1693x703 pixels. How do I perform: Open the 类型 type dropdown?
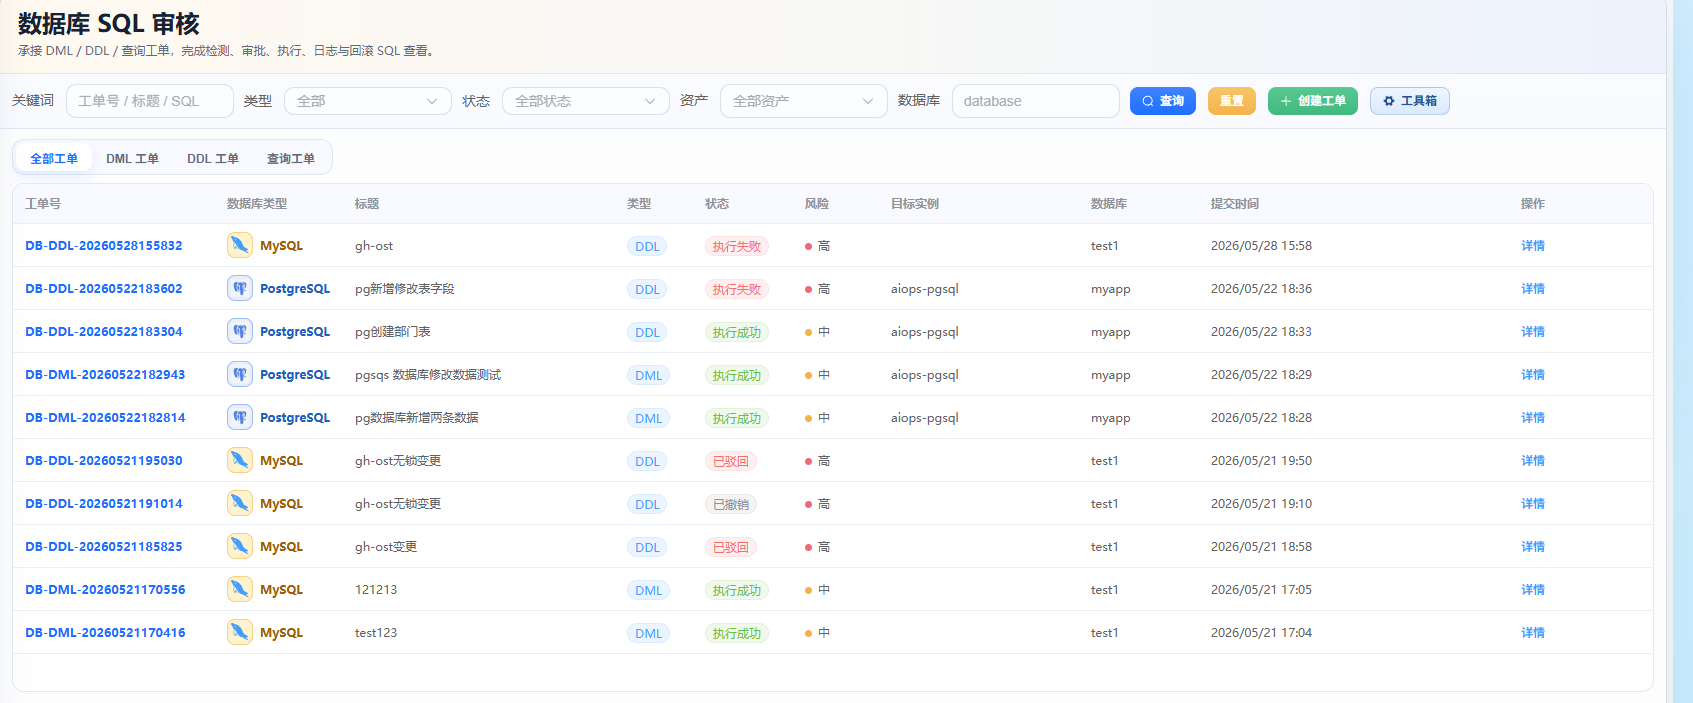click(x=367, y=101)
